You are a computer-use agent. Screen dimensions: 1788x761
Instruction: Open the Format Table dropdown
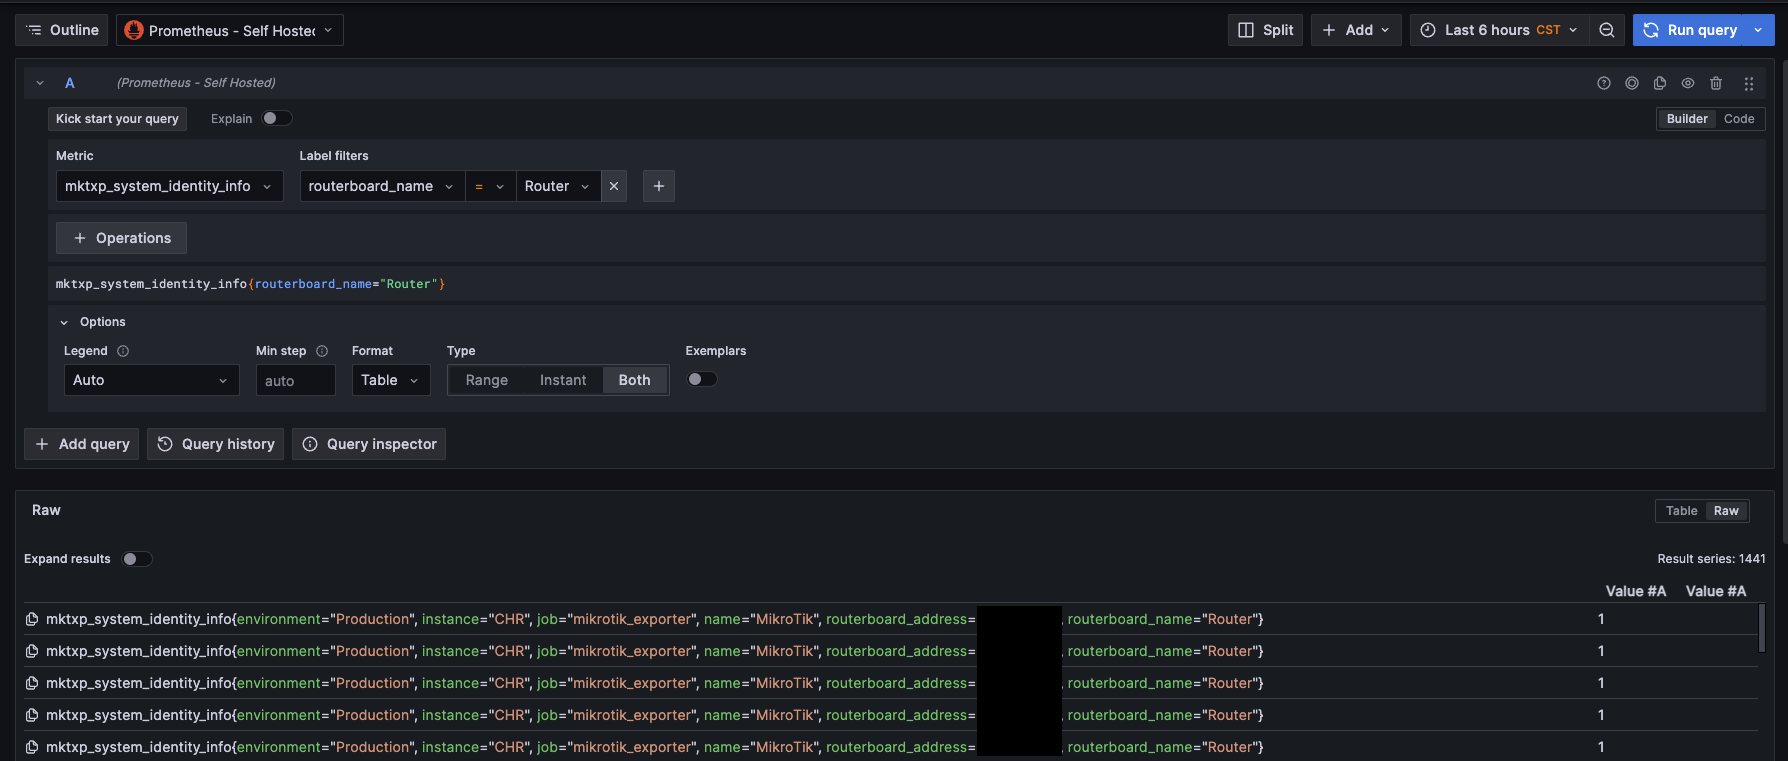pos(391,380)
